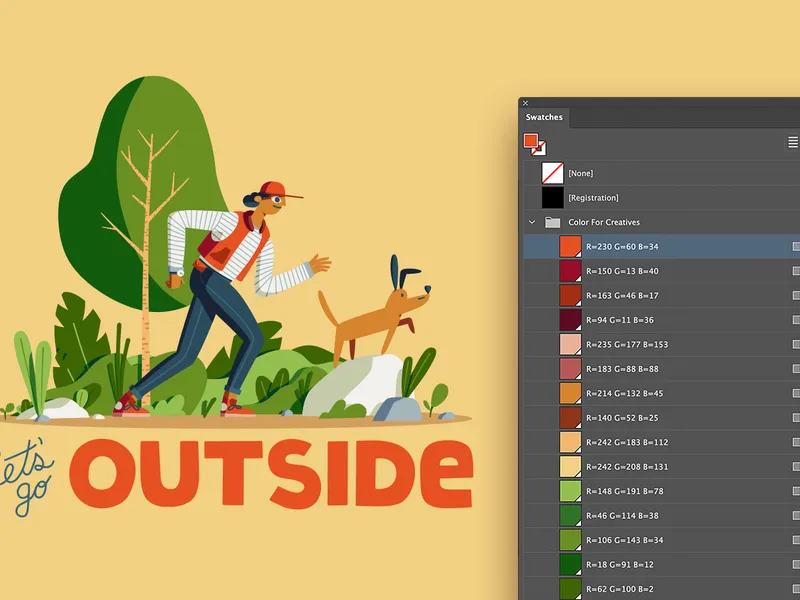Pick the R=94 G=11 B=36 maroon swatch

570,320
